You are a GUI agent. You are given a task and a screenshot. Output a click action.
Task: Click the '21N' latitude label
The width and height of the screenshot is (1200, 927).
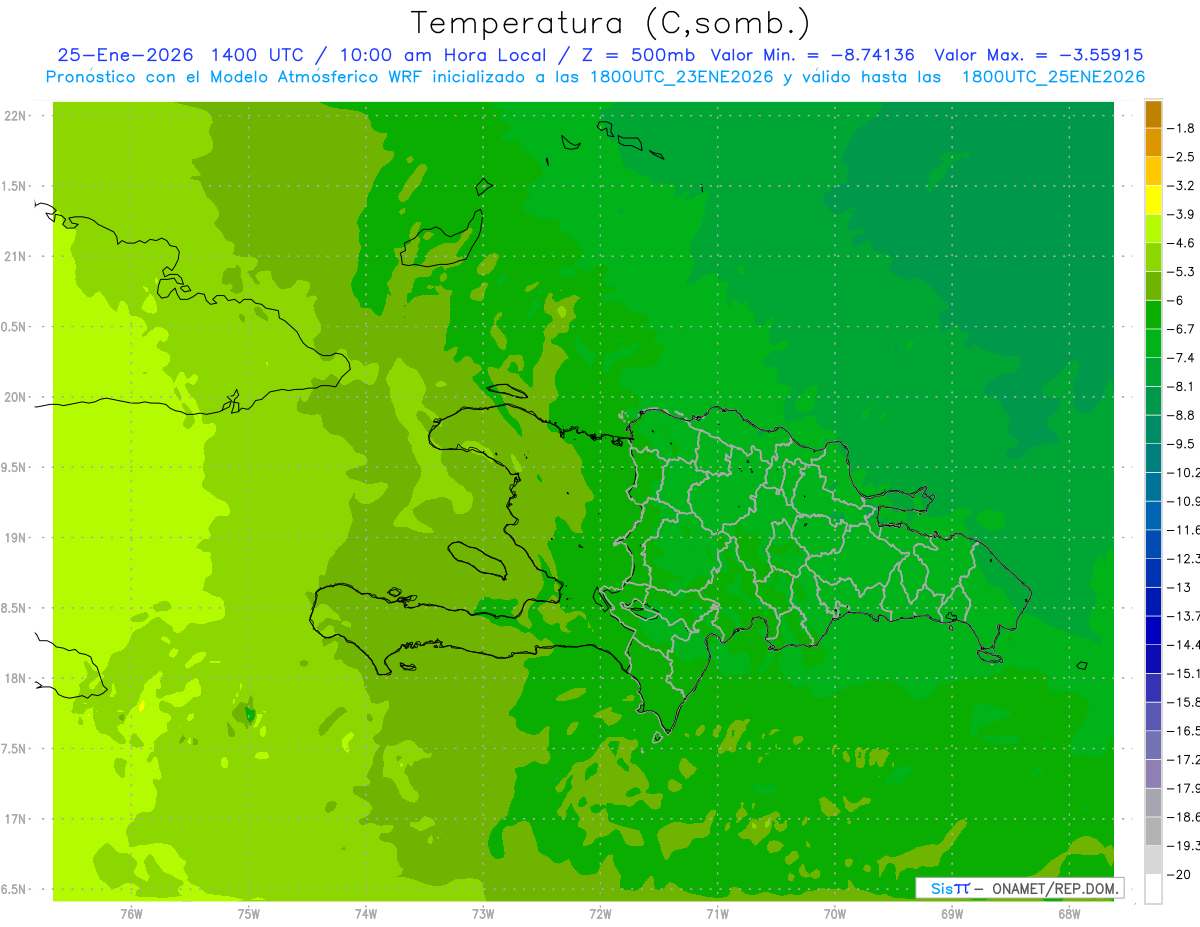(16, 256)
